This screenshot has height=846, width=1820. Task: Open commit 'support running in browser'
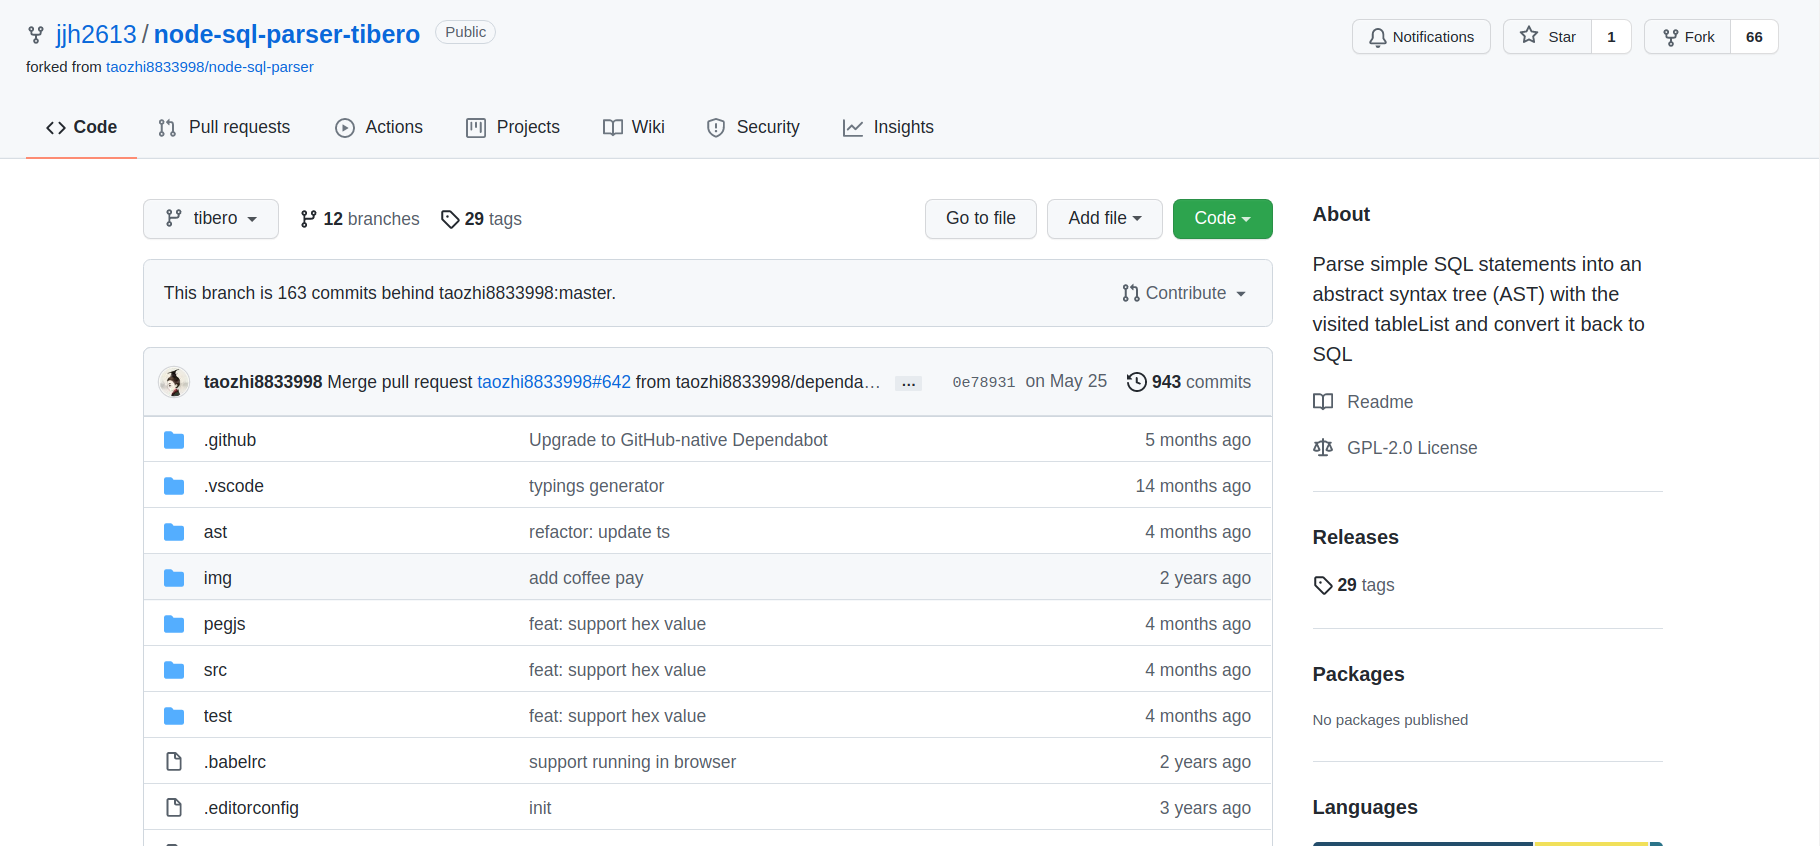coord(632,762)
